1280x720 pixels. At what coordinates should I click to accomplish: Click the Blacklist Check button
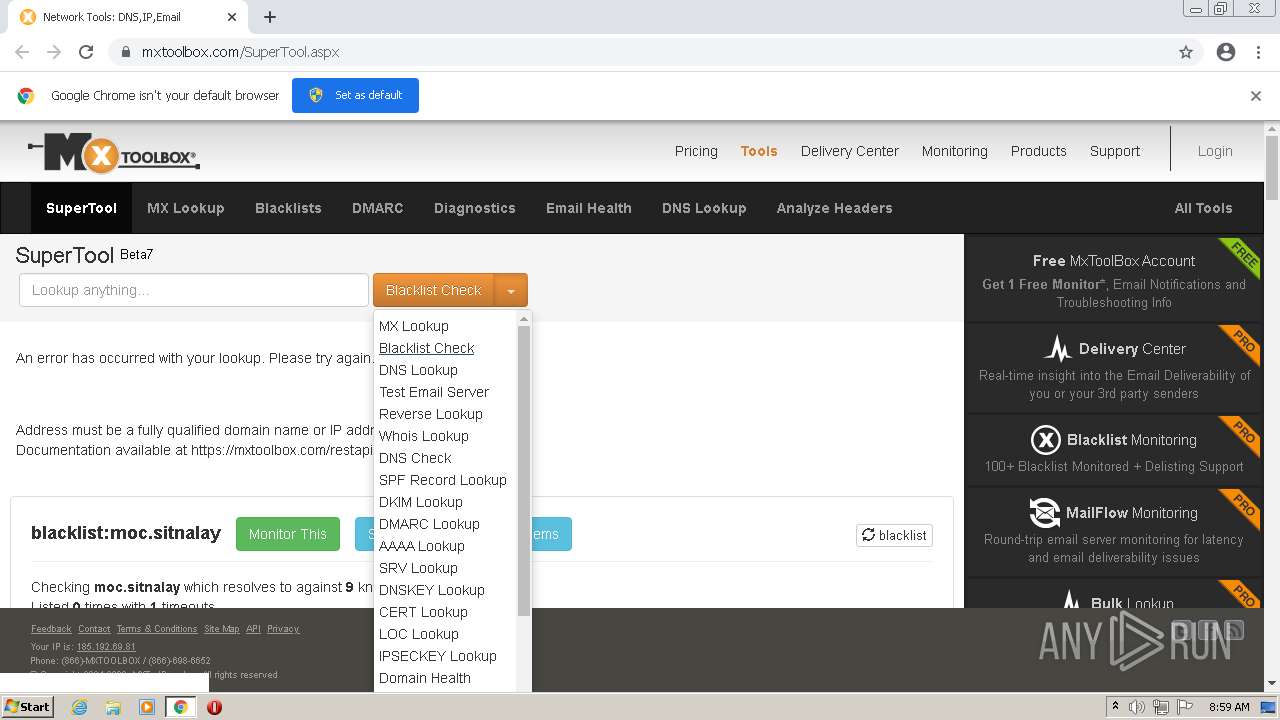click(x=434, y=291)
